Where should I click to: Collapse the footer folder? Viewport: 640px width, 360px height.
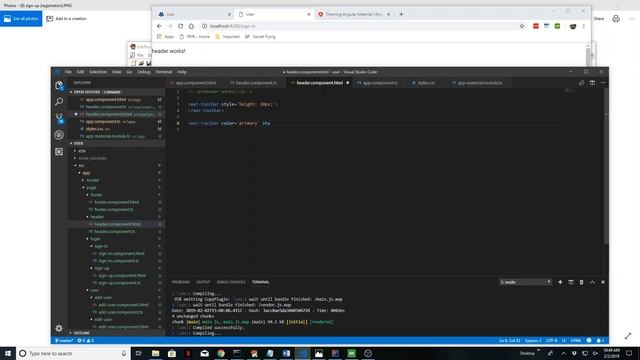(x=96, y=195)
